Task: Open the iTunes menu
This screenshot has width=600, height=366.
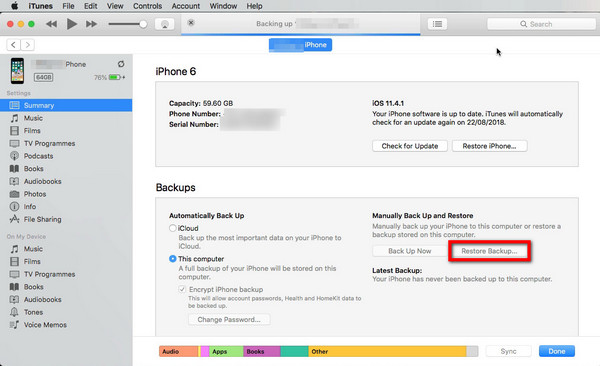Action: tap(41, 6)
